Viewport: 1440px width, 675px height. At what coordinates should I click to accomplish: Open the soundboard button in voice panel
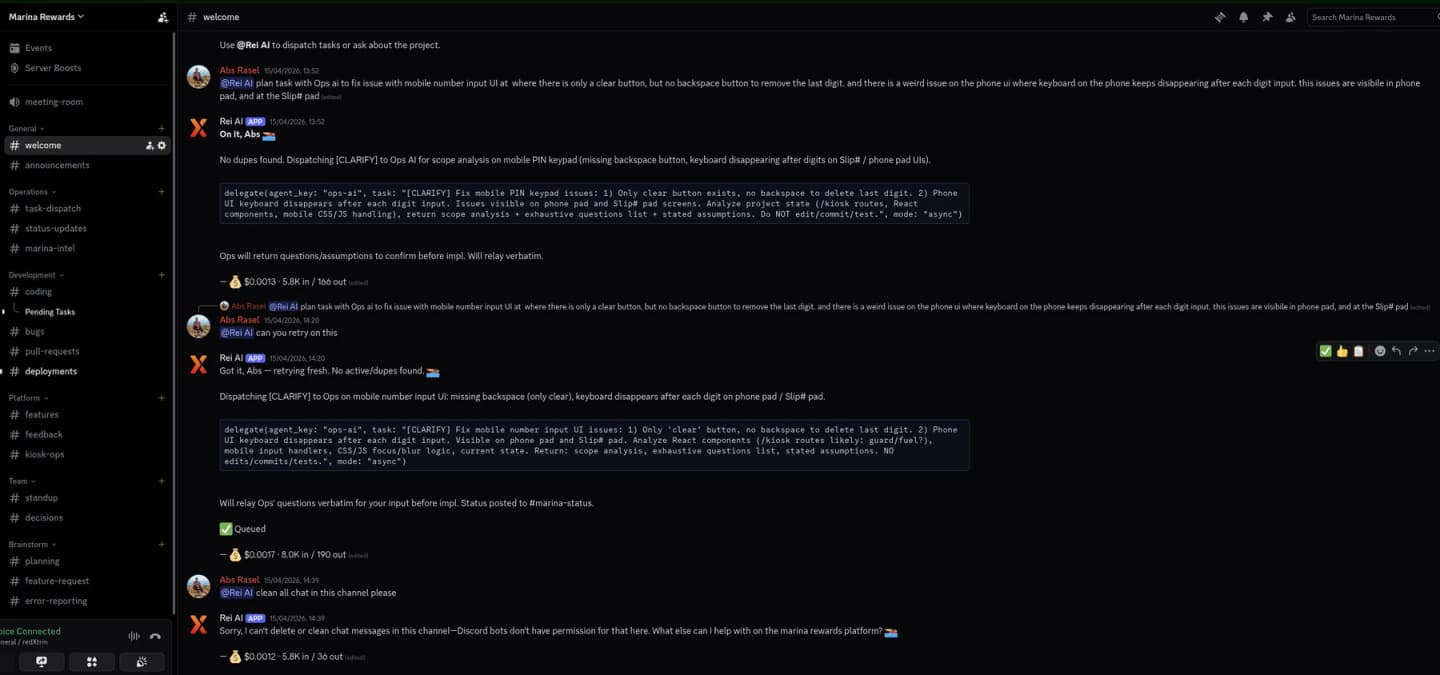click(x=142, y=661)
